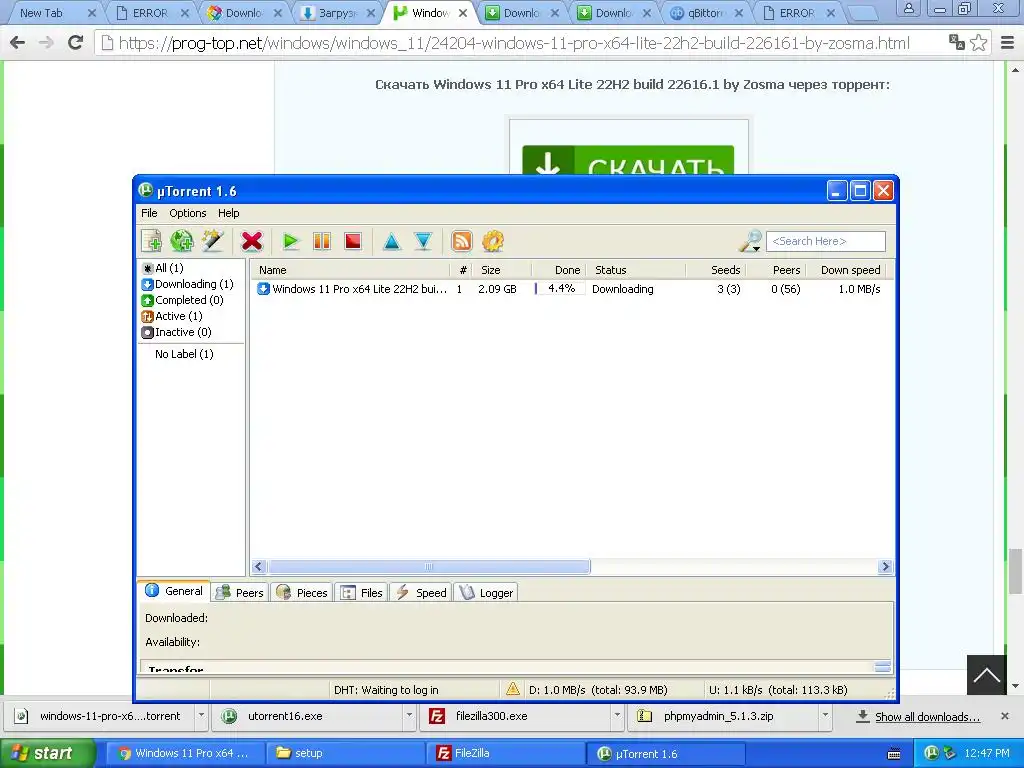Sort by Down speed column header
Screen dimensions: 1024x768
pyautogui.click(x=846, y=270)
